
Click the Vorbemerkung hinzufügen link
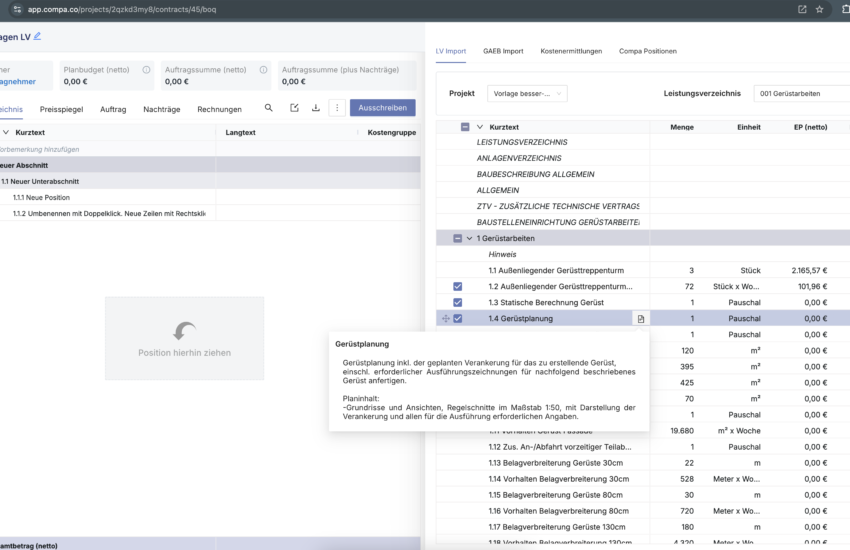39,150
